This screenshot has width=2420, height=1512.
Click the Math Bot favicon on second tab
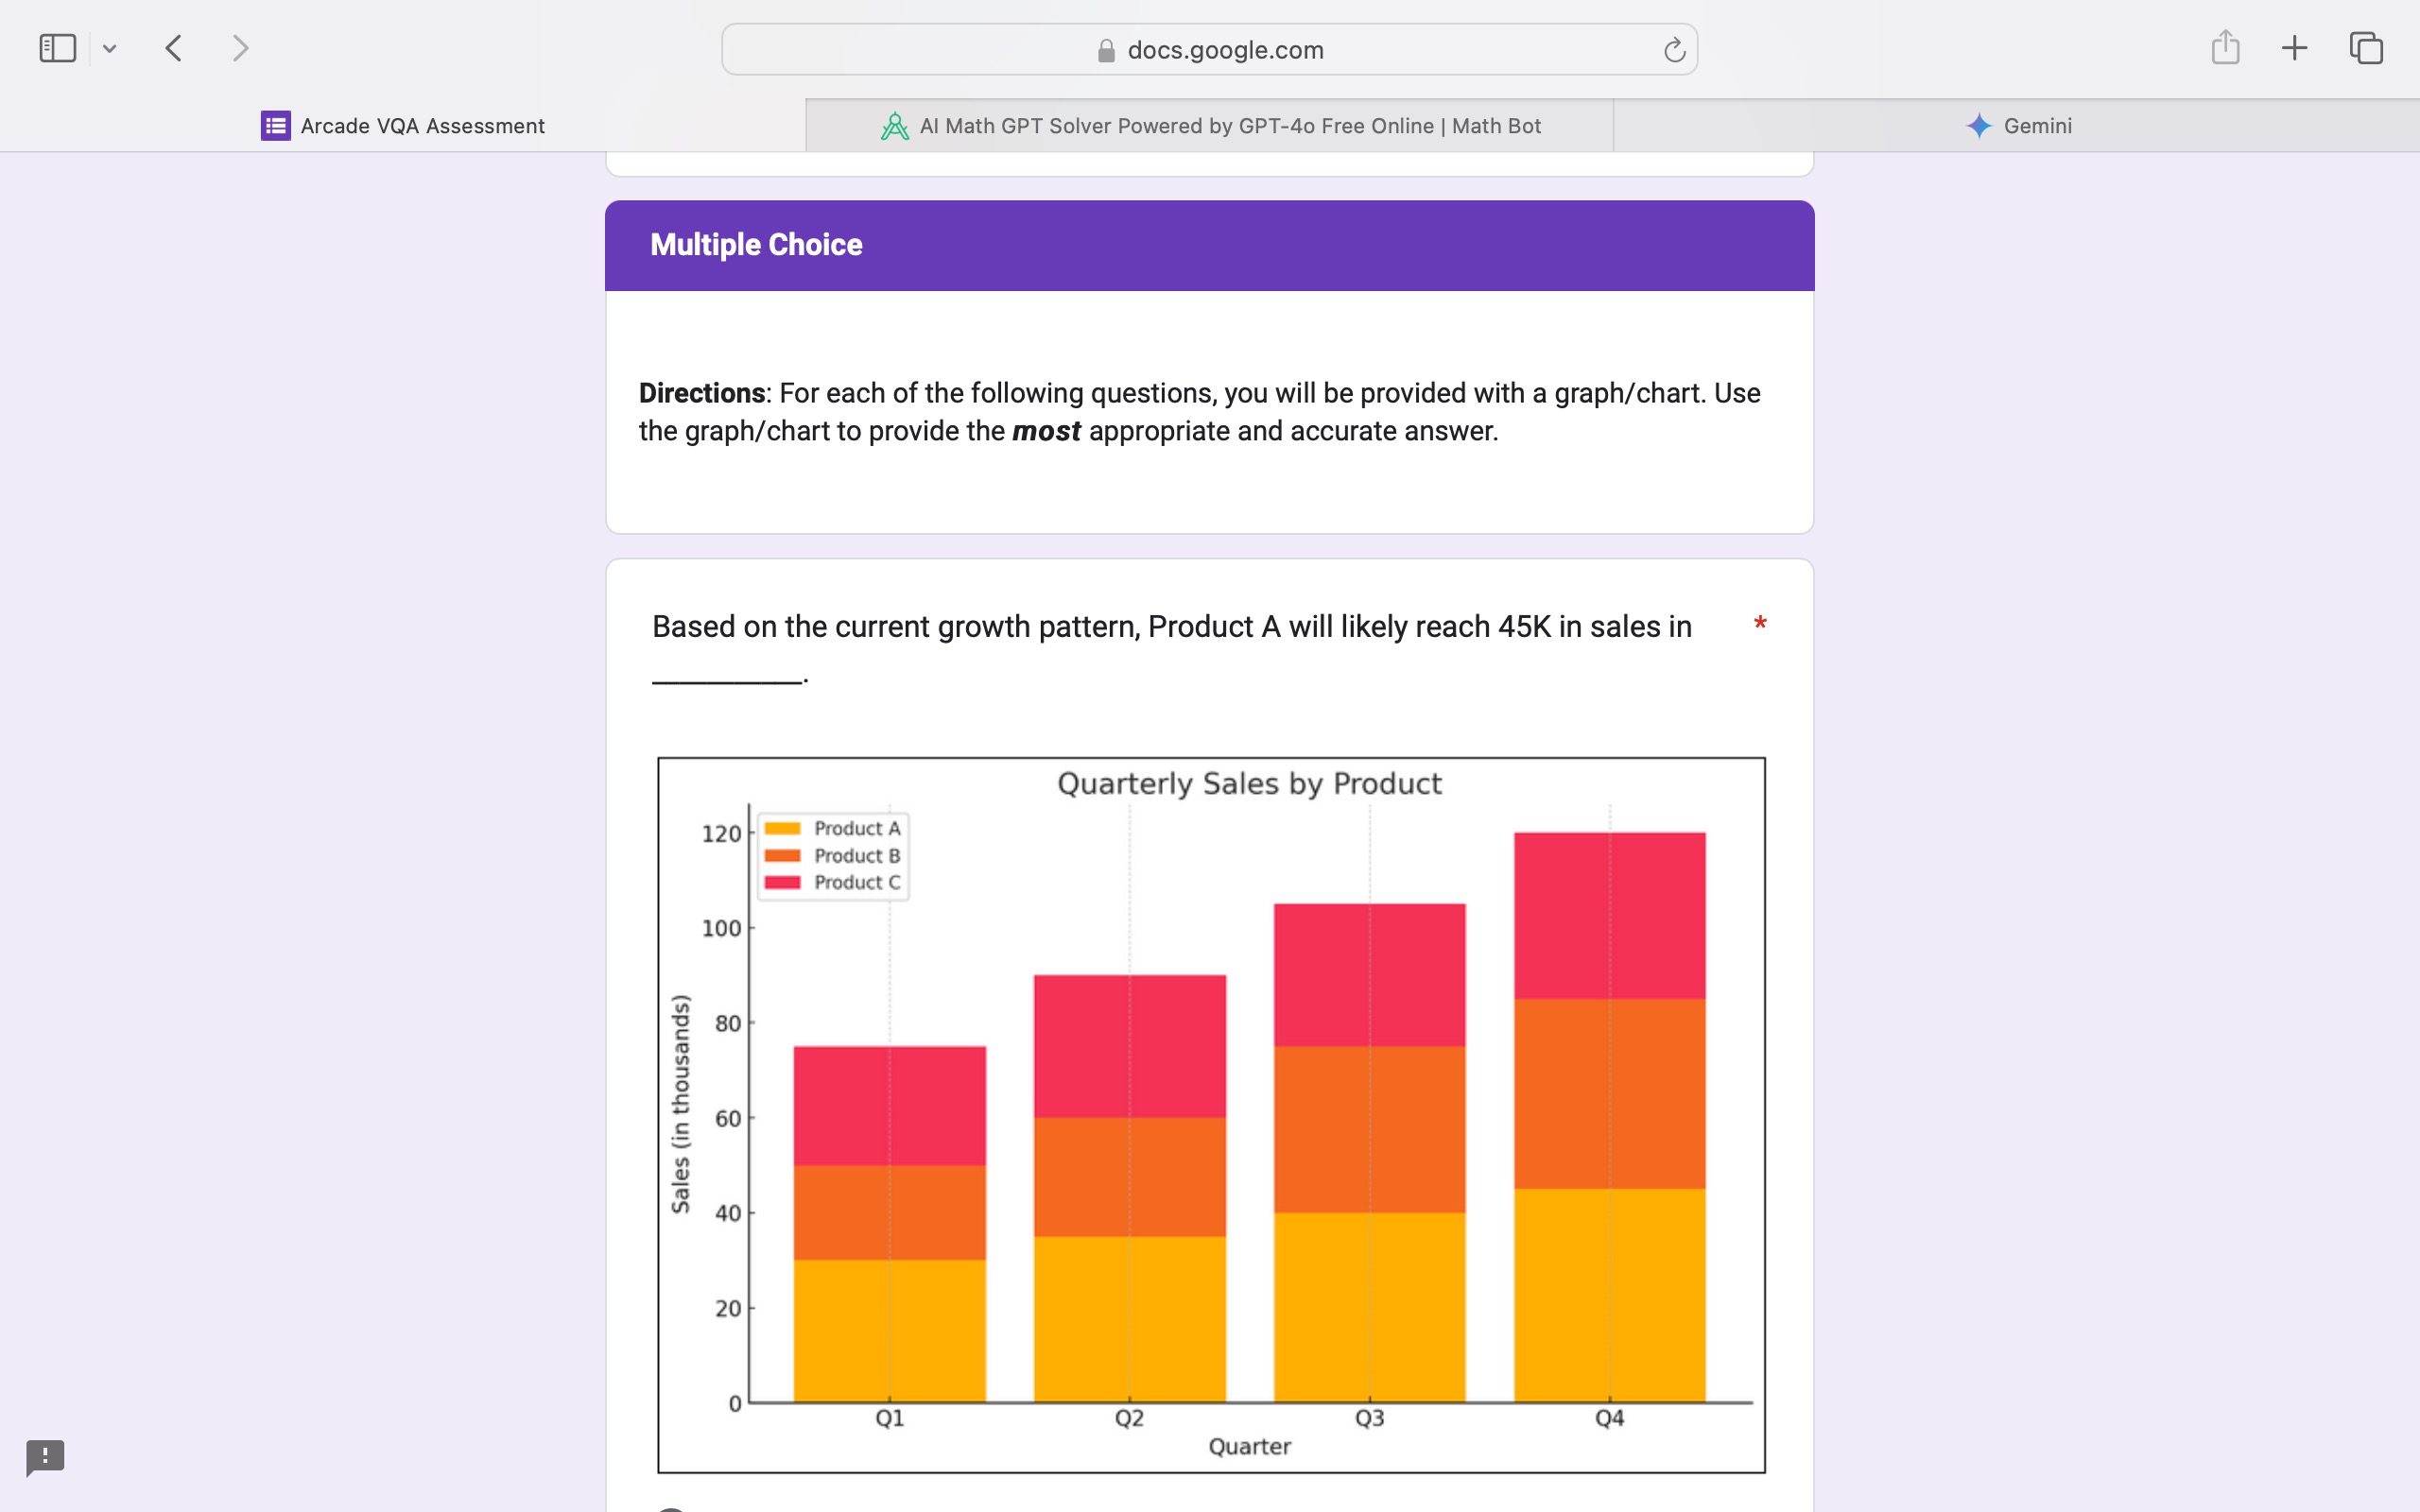click(x=894, y=126)
